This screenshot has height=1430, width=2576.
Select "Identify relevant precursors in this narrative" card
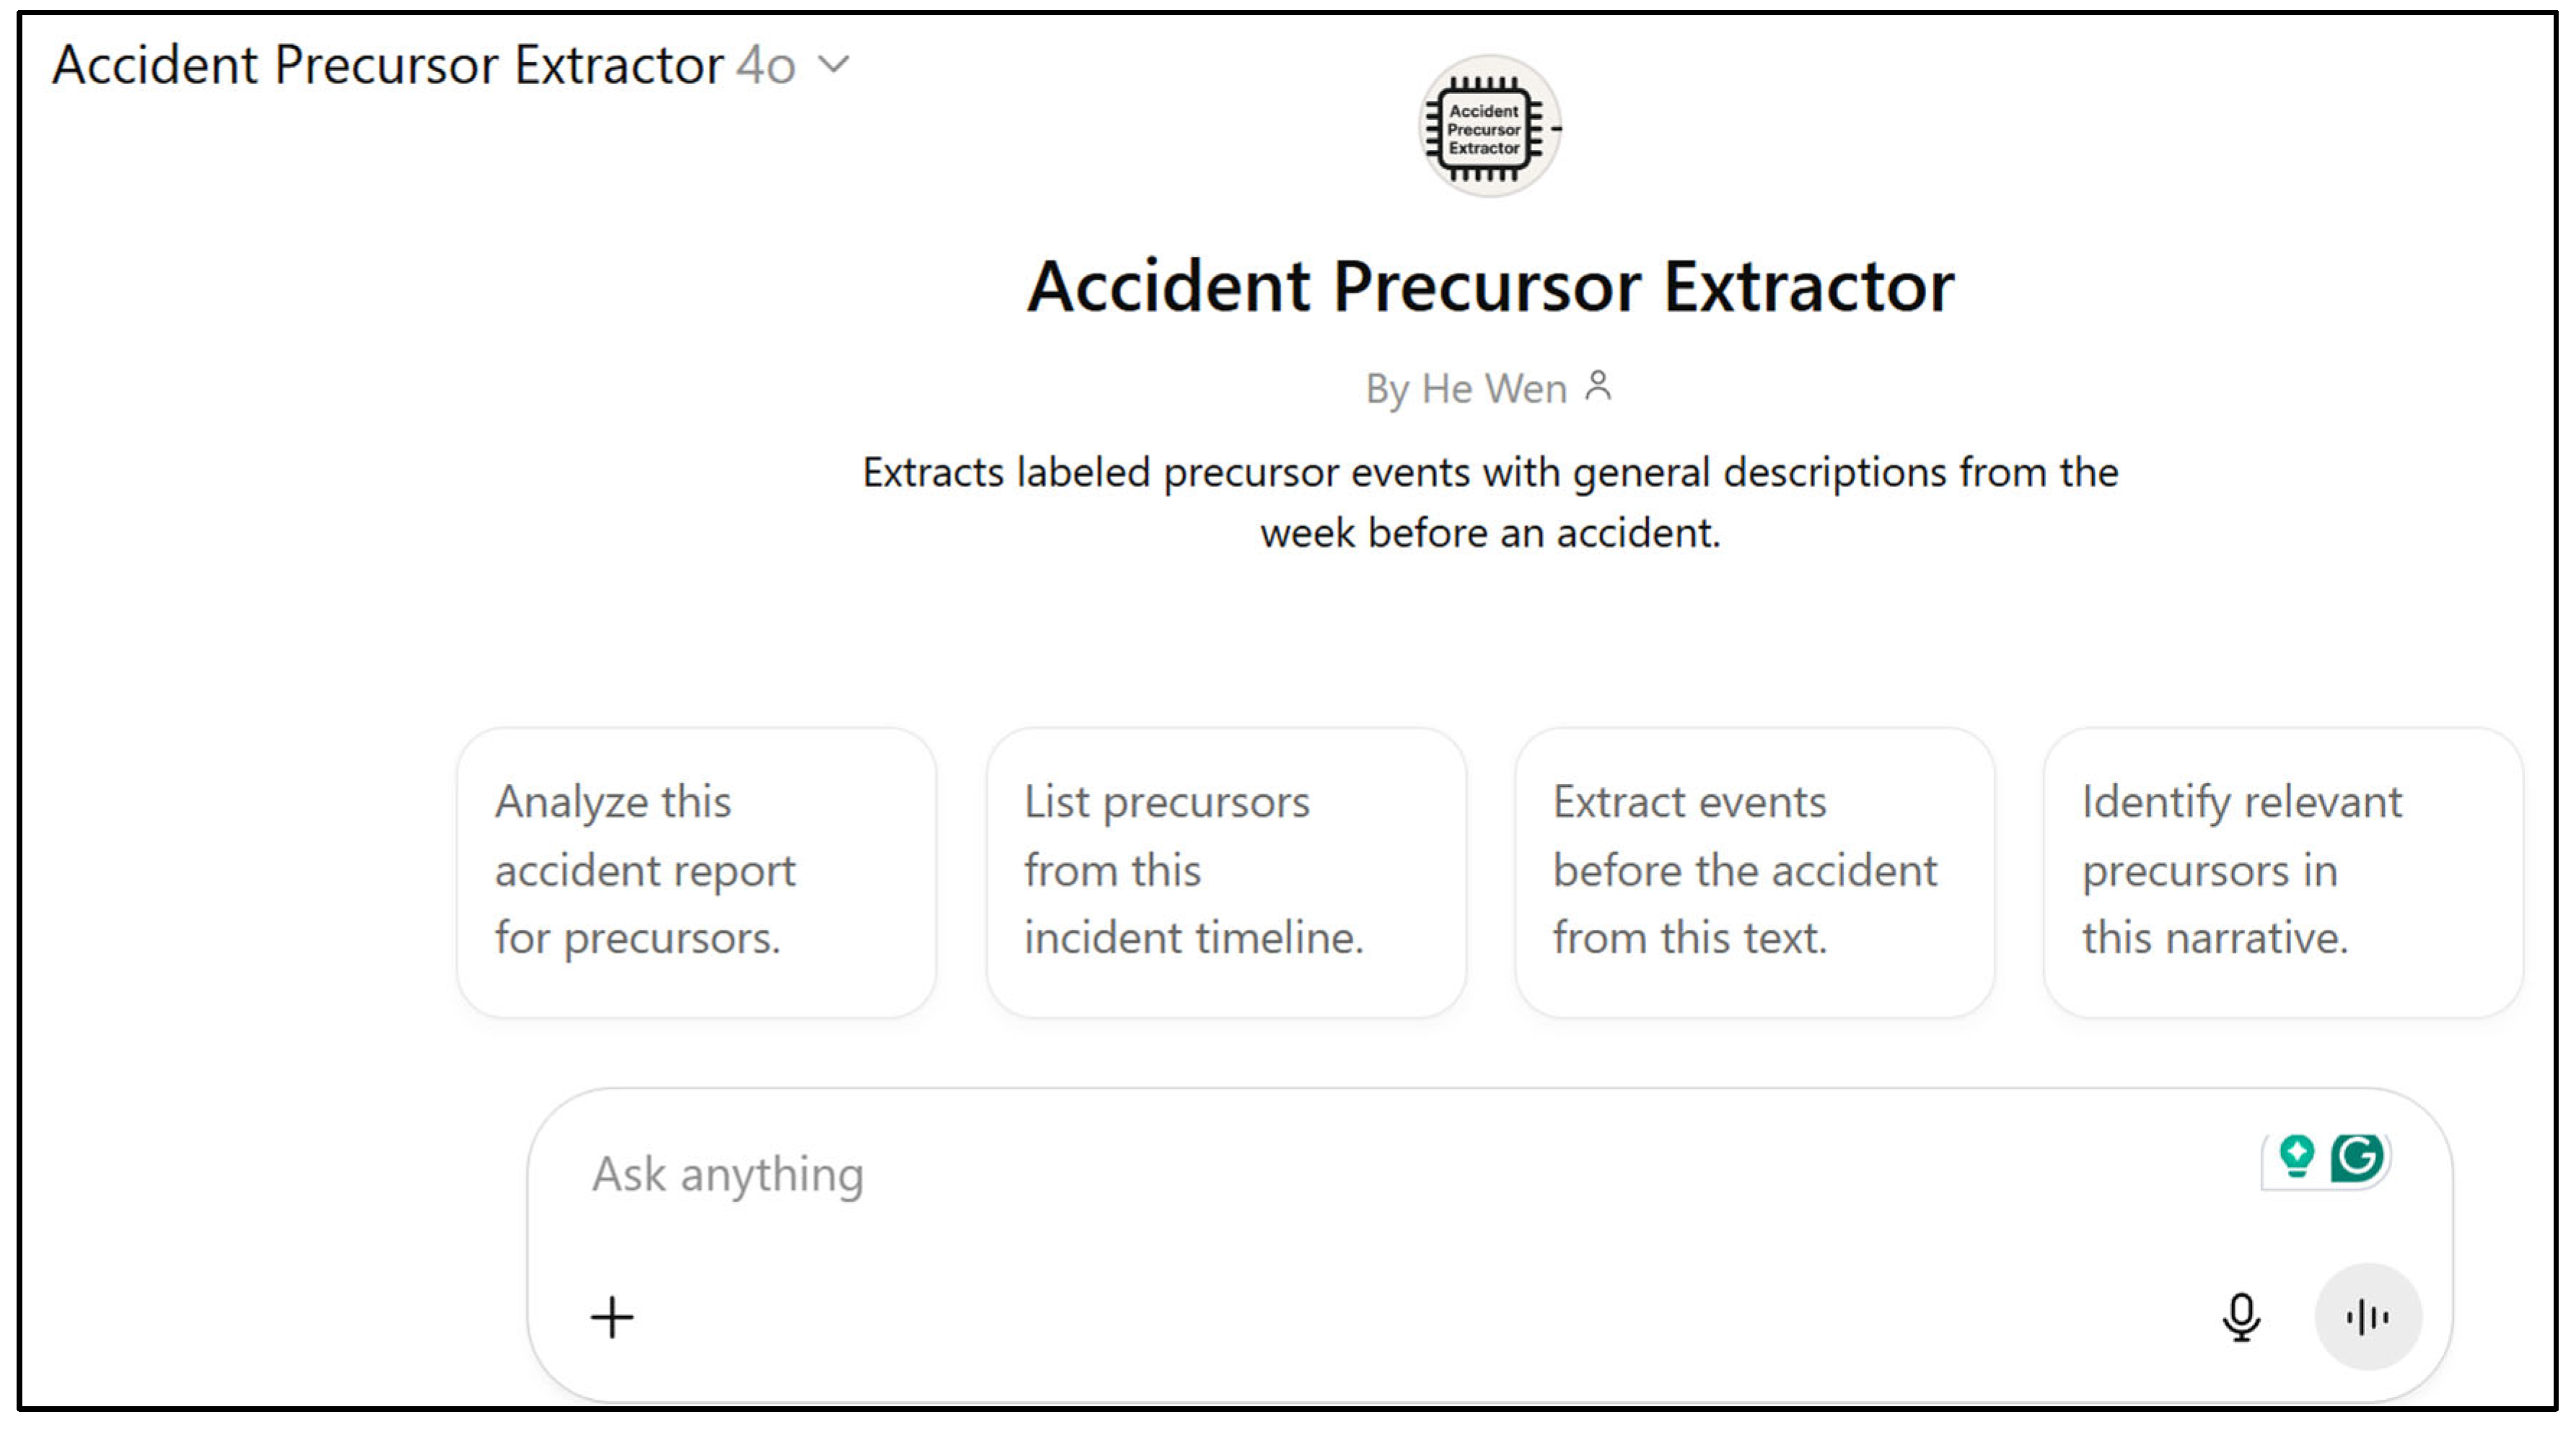2282,872
